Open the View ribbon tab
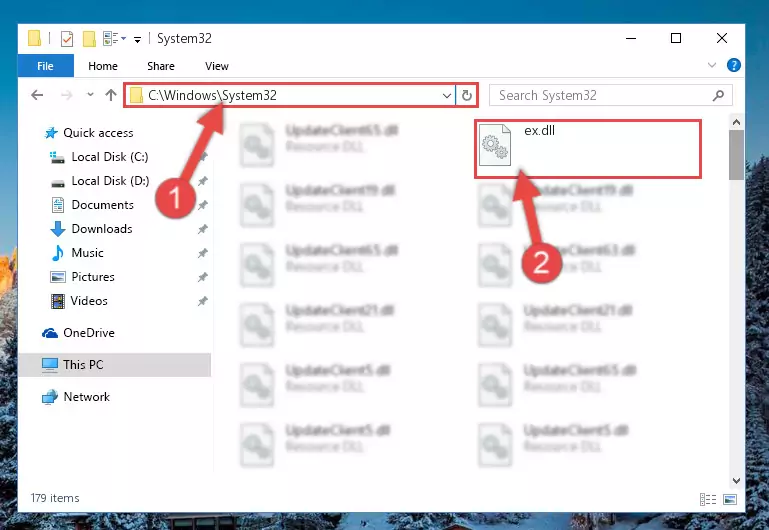 (216, 66)
